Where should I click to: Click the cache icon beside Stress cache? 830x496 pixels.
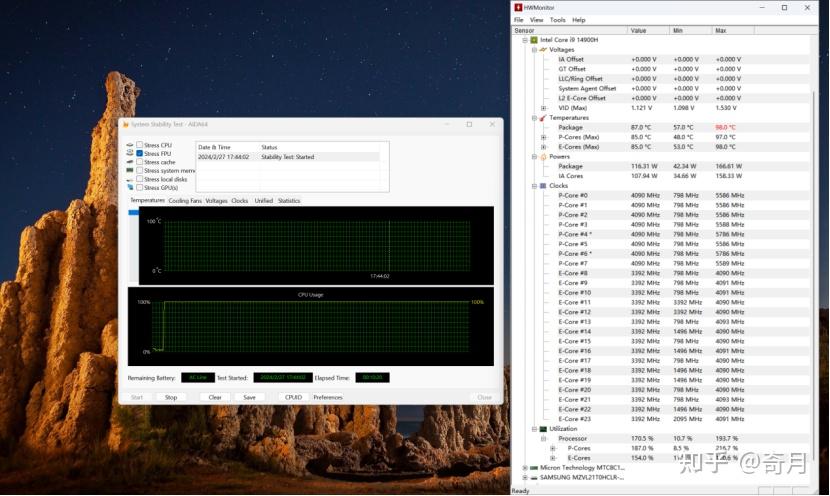[130, 162]
